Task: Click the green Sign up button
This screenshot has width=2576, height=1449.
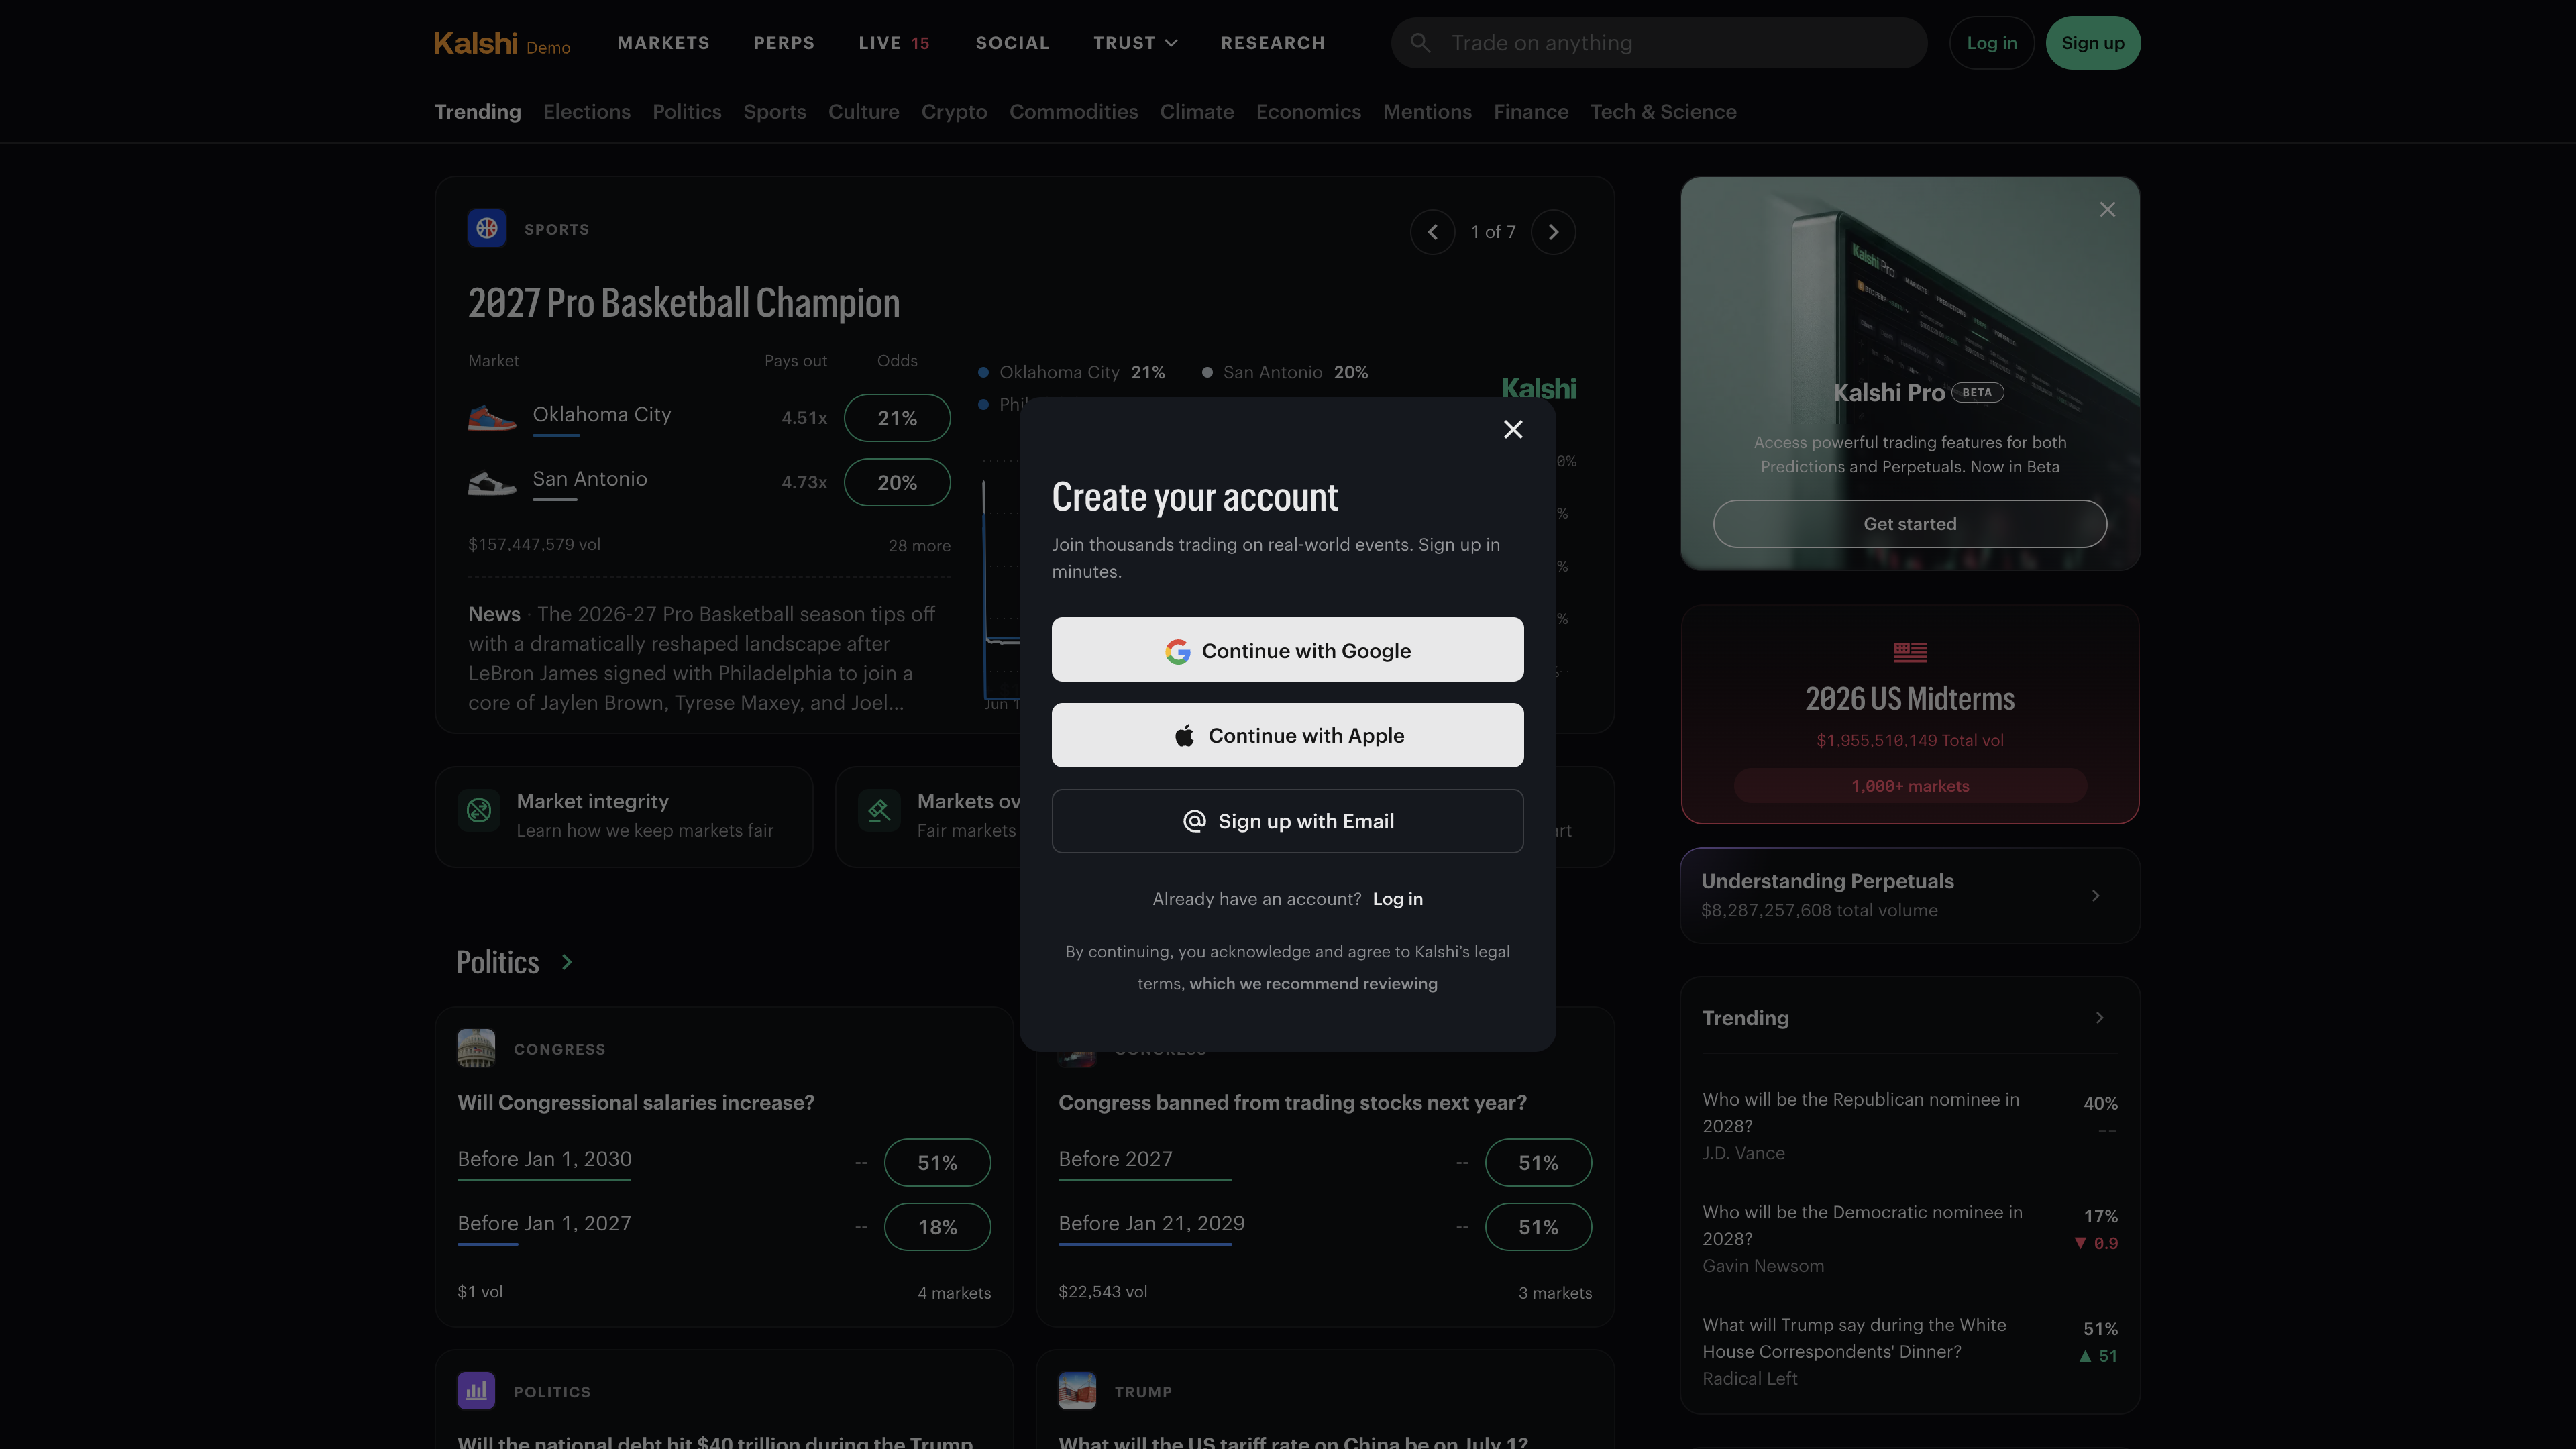Action: (x=2092, y=43)
